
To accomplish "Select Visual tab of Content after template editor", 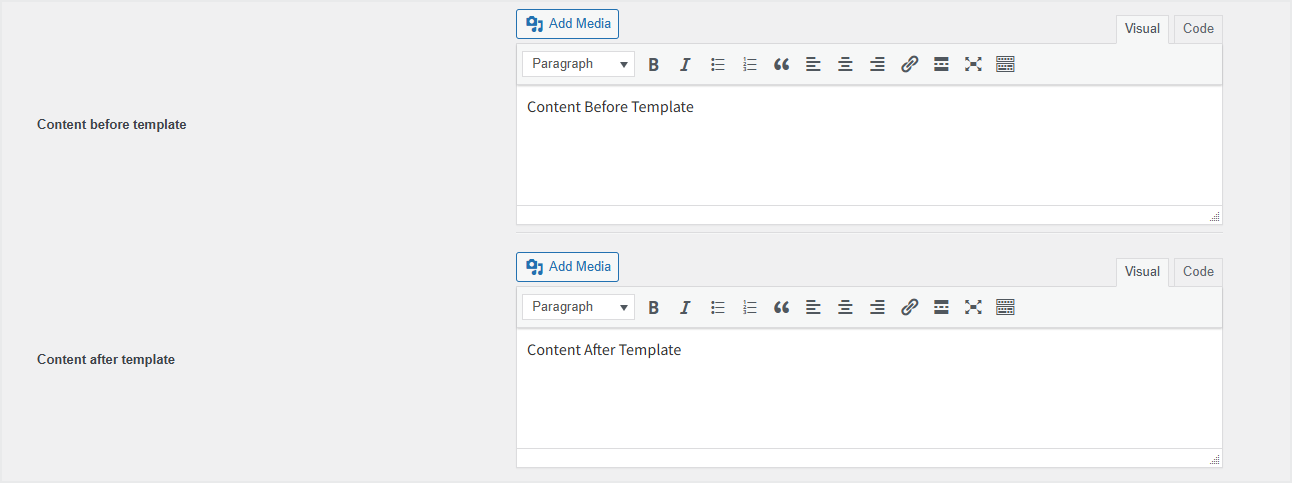I will point(1142,272).
